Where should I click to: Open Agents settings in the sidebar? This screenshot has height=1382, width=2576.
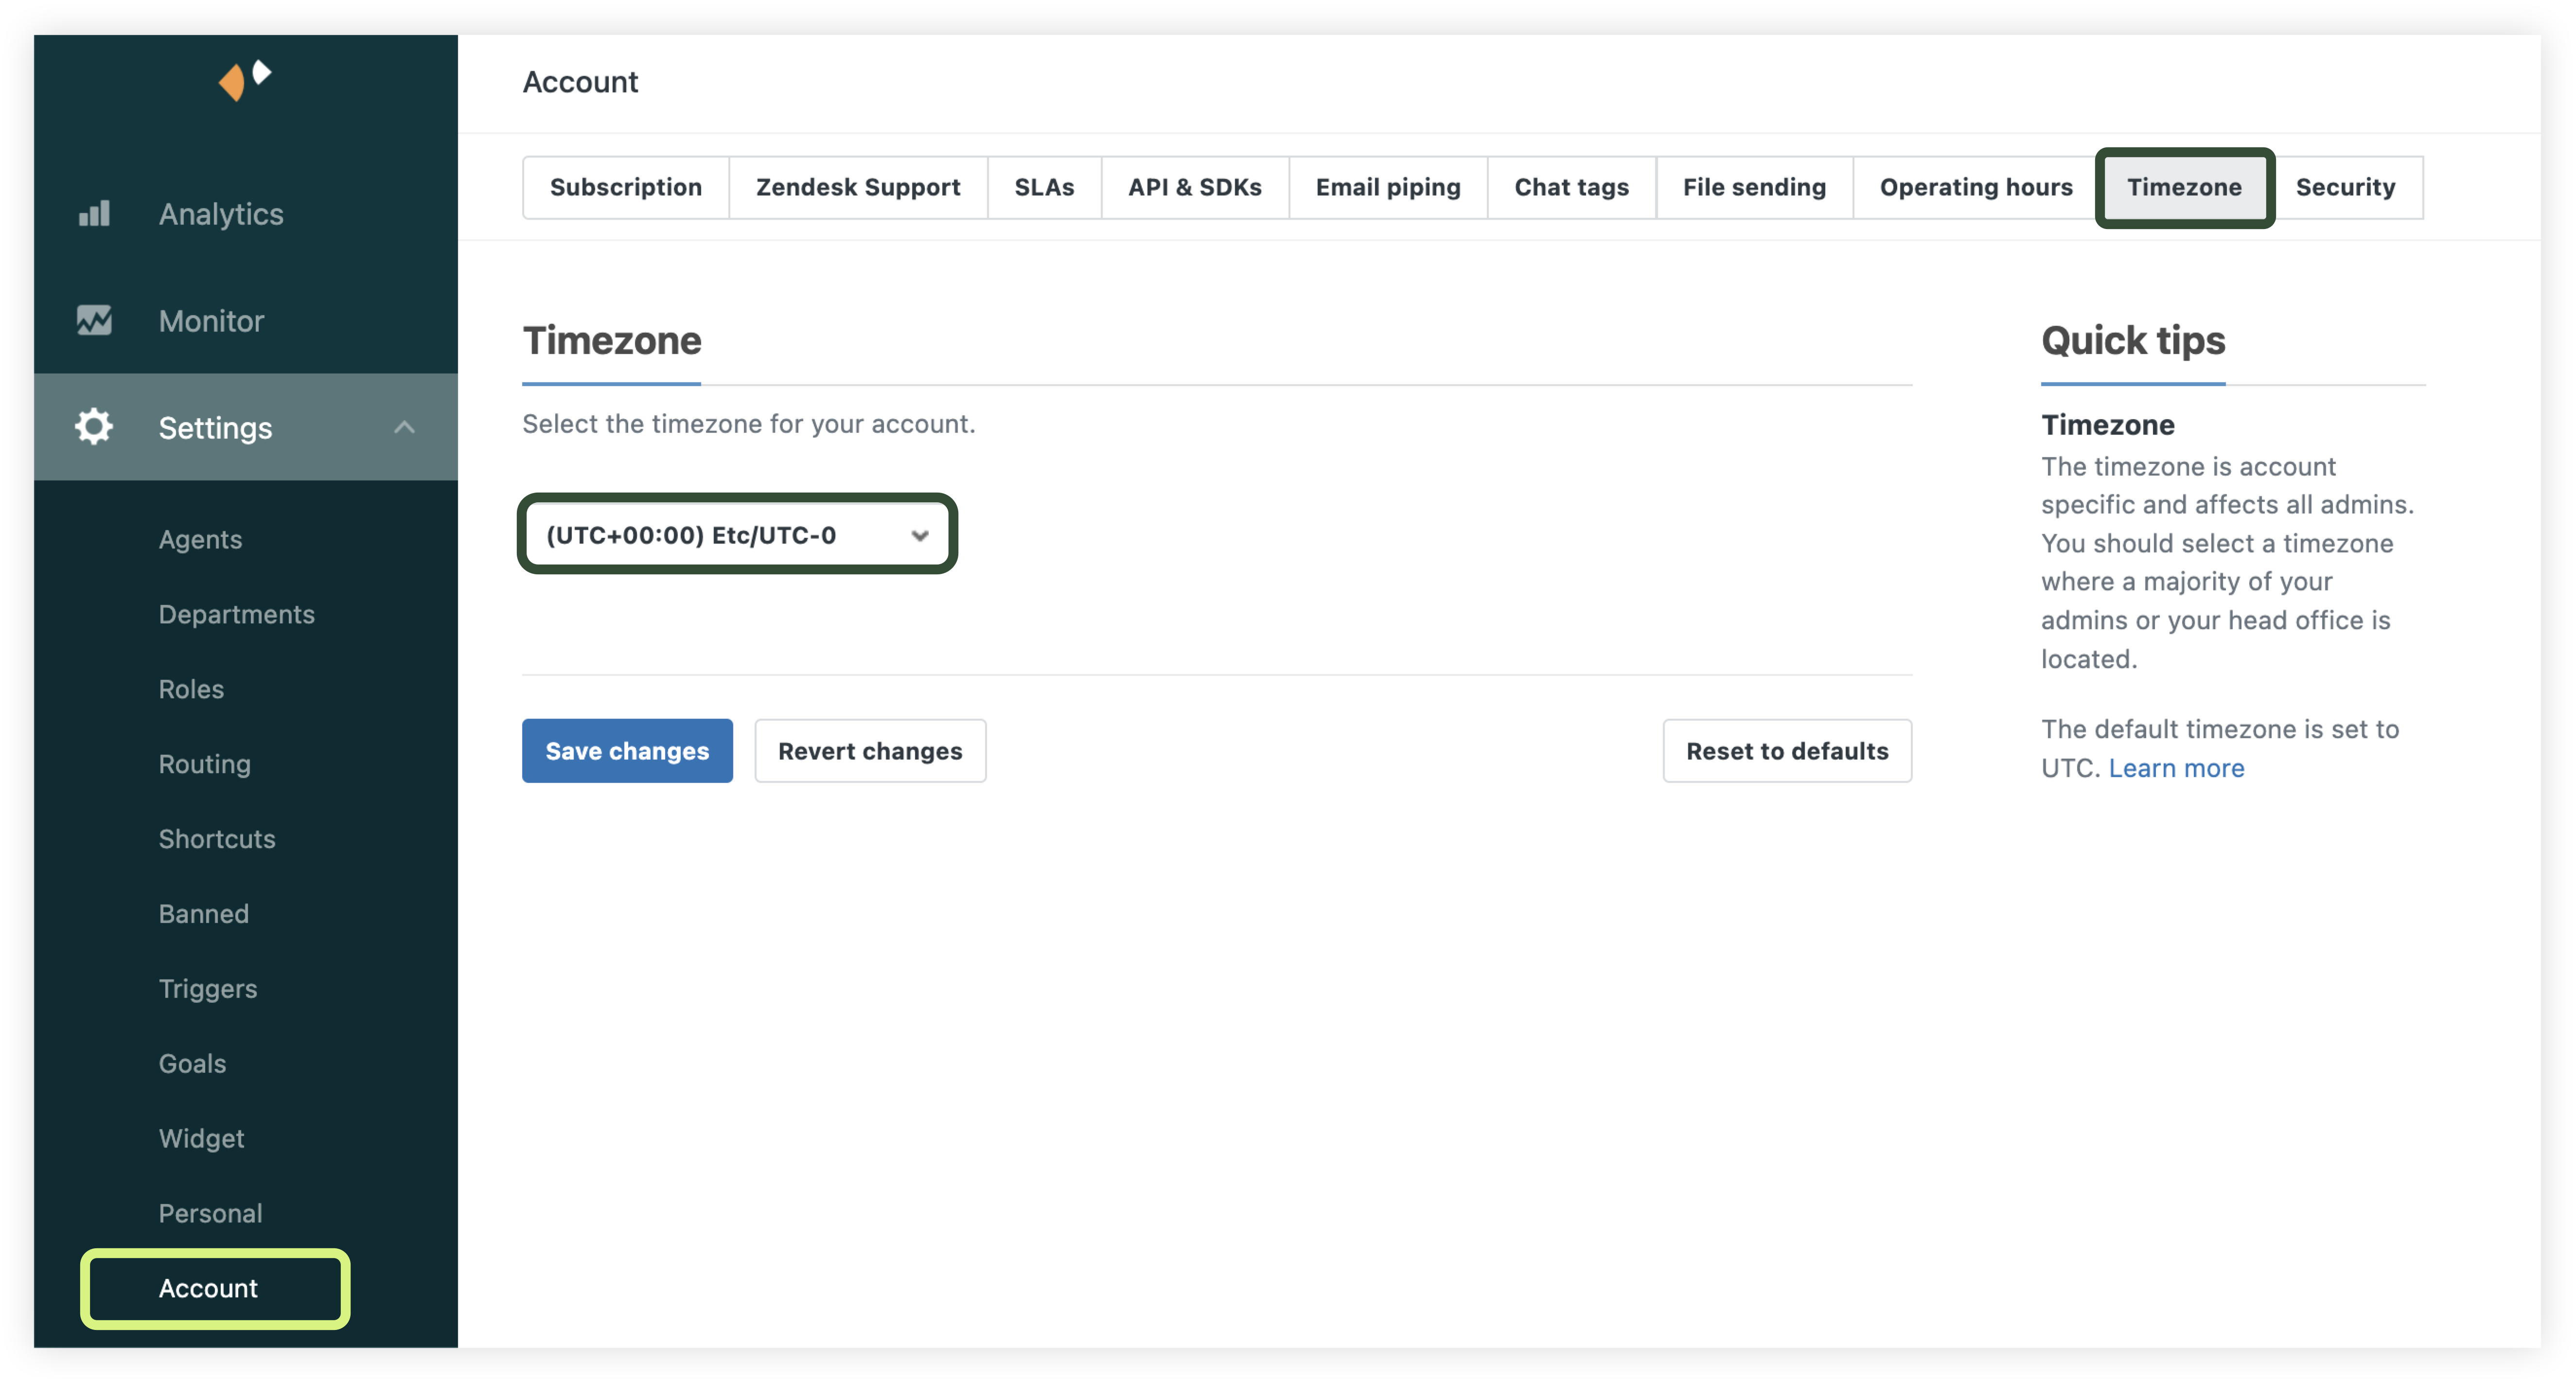click(200, 539)
